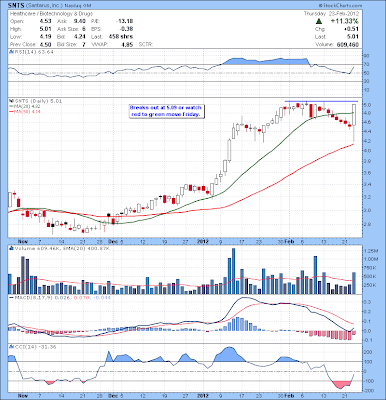This screenshot has height=400, width=386.
Task: Click the SNTS ticker symbol in header
Action: click(x=16, y=6)
